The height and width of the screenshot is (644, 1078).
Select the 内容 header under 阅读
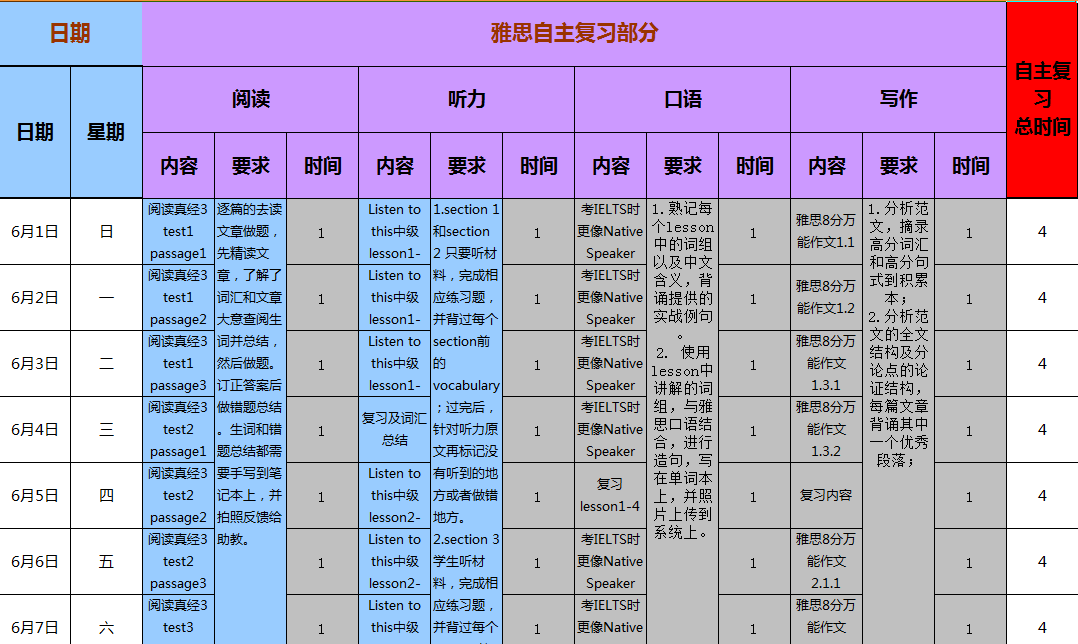point(179,166)
